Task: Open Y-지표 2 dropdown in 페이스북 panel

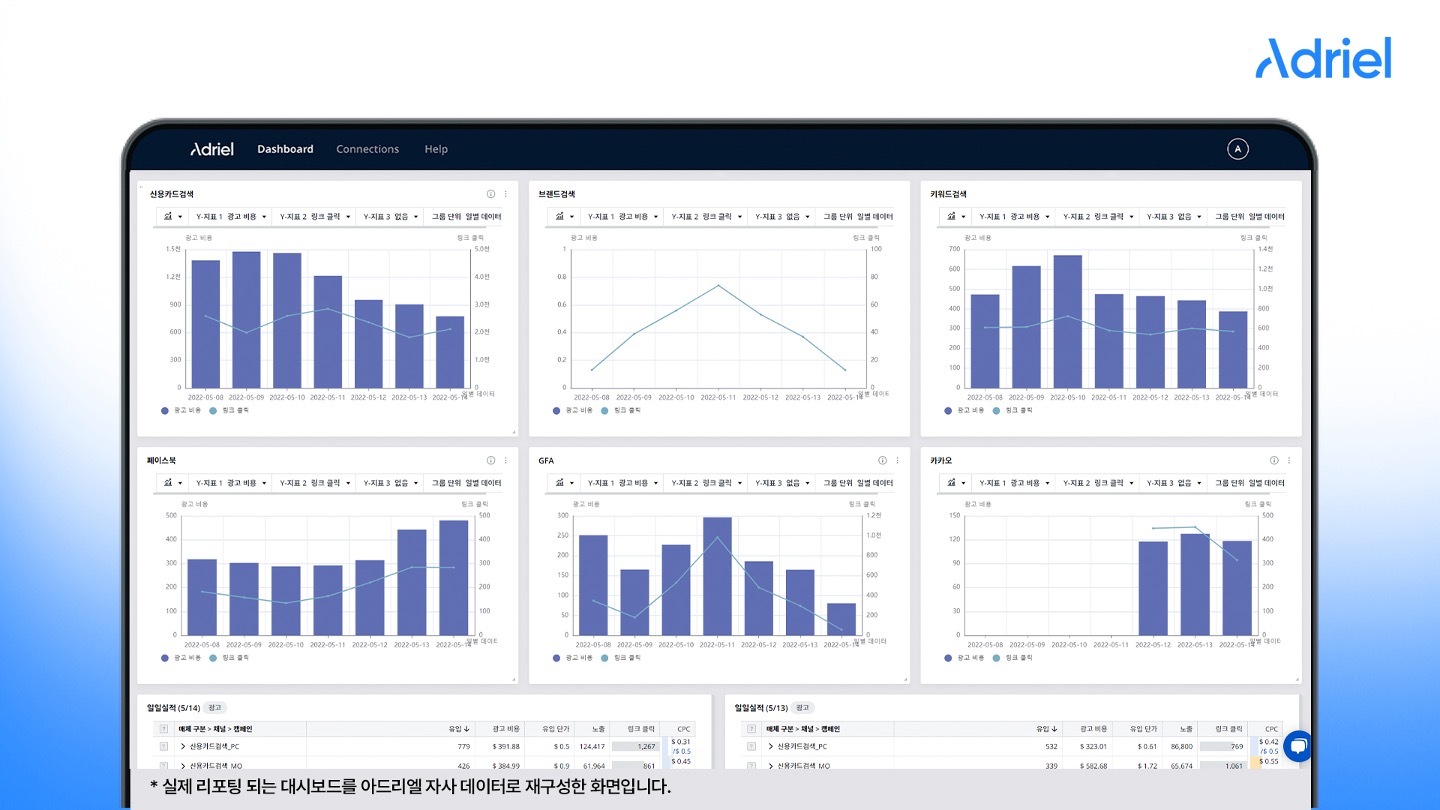Action: pyautogui.click(x=313, y=483)
